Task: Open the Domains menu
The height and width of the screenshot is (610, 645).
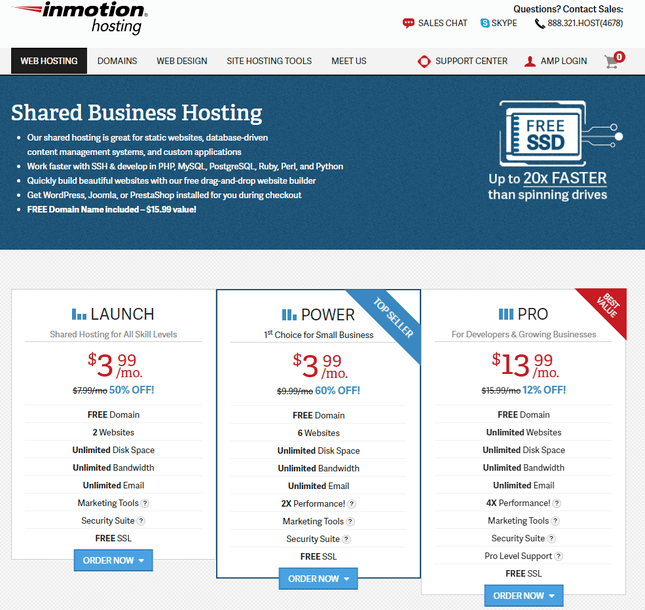Action: 117,61
